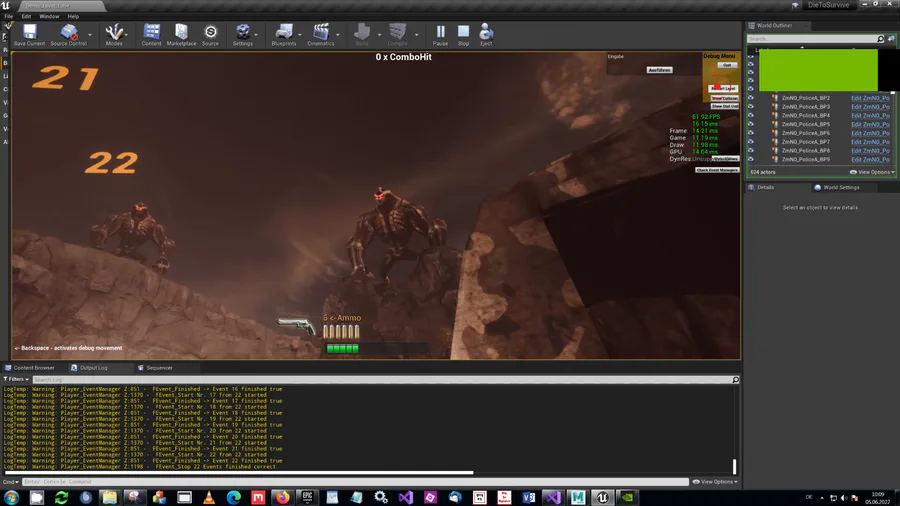
Task: Open World Outliner View Options
Action: [x=872, y=172]
